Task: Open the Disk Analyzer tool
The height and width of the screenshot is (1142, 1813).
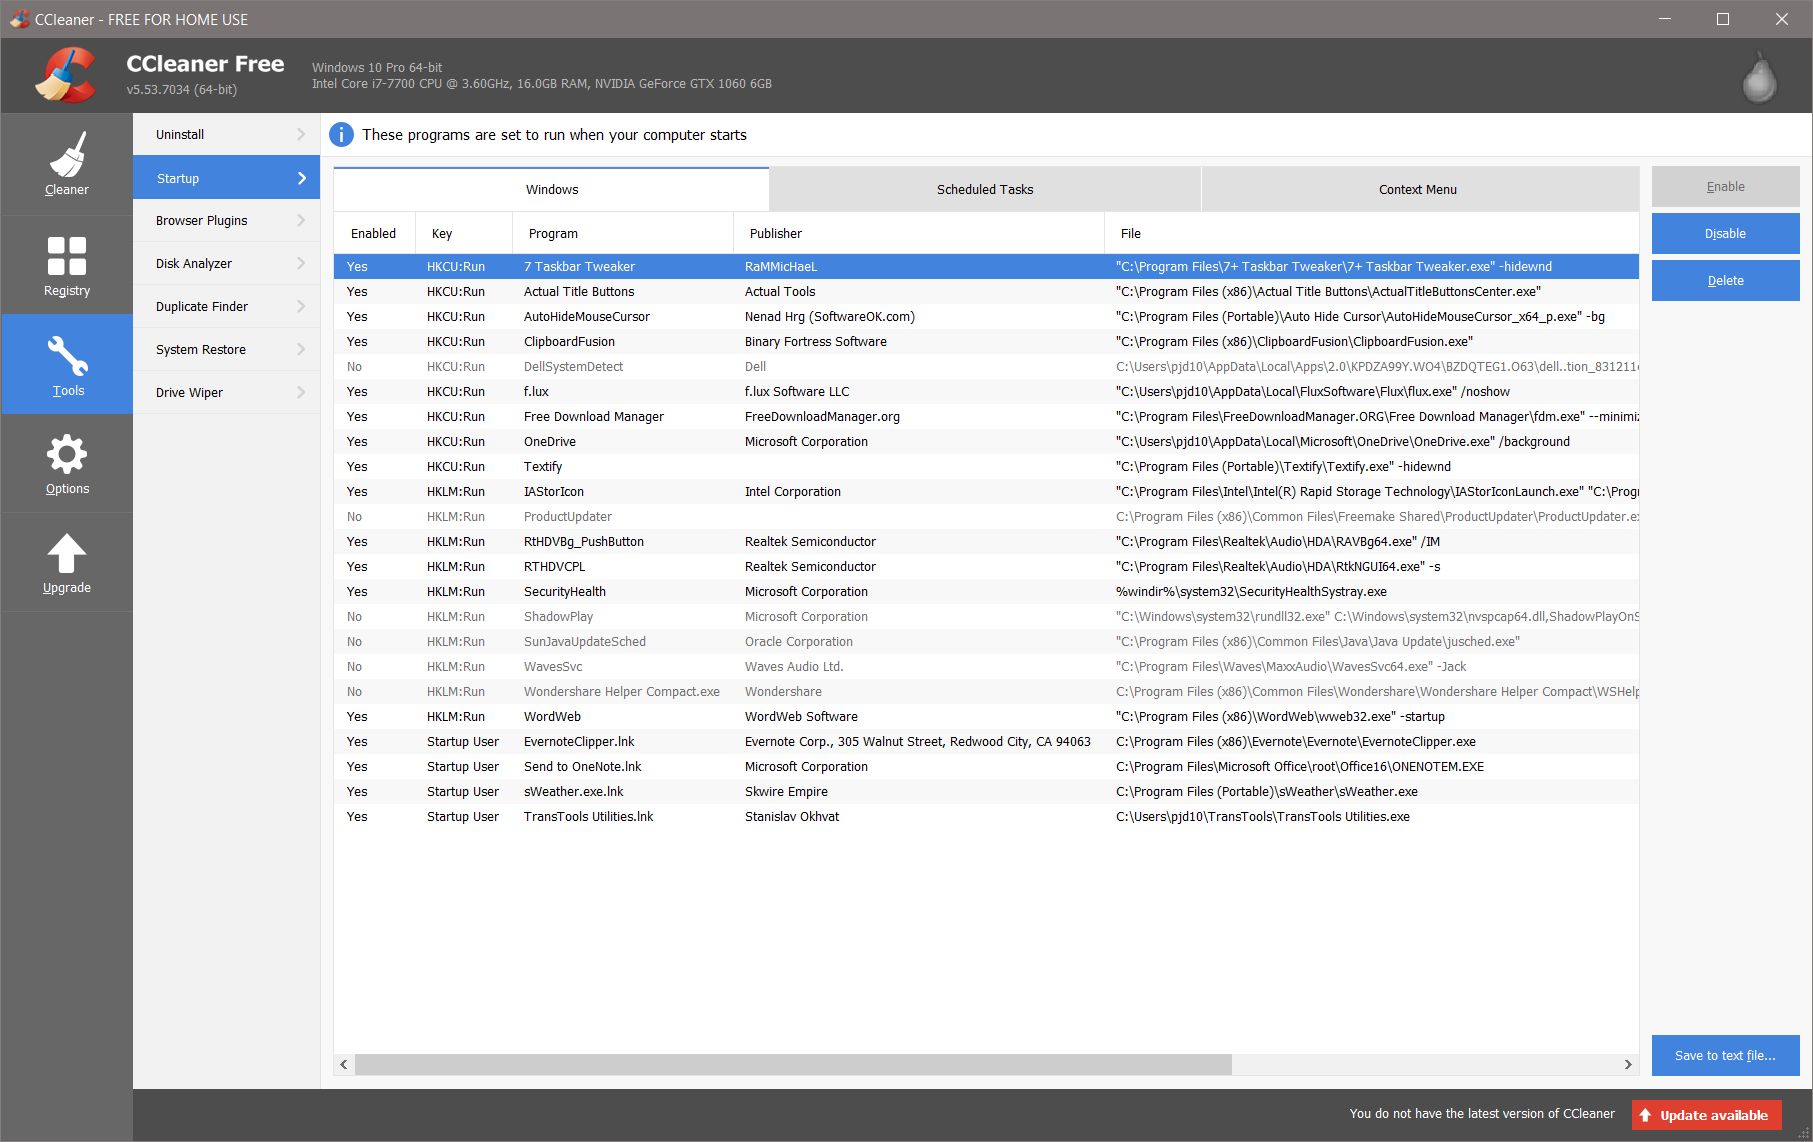Action: coord(226,263)
